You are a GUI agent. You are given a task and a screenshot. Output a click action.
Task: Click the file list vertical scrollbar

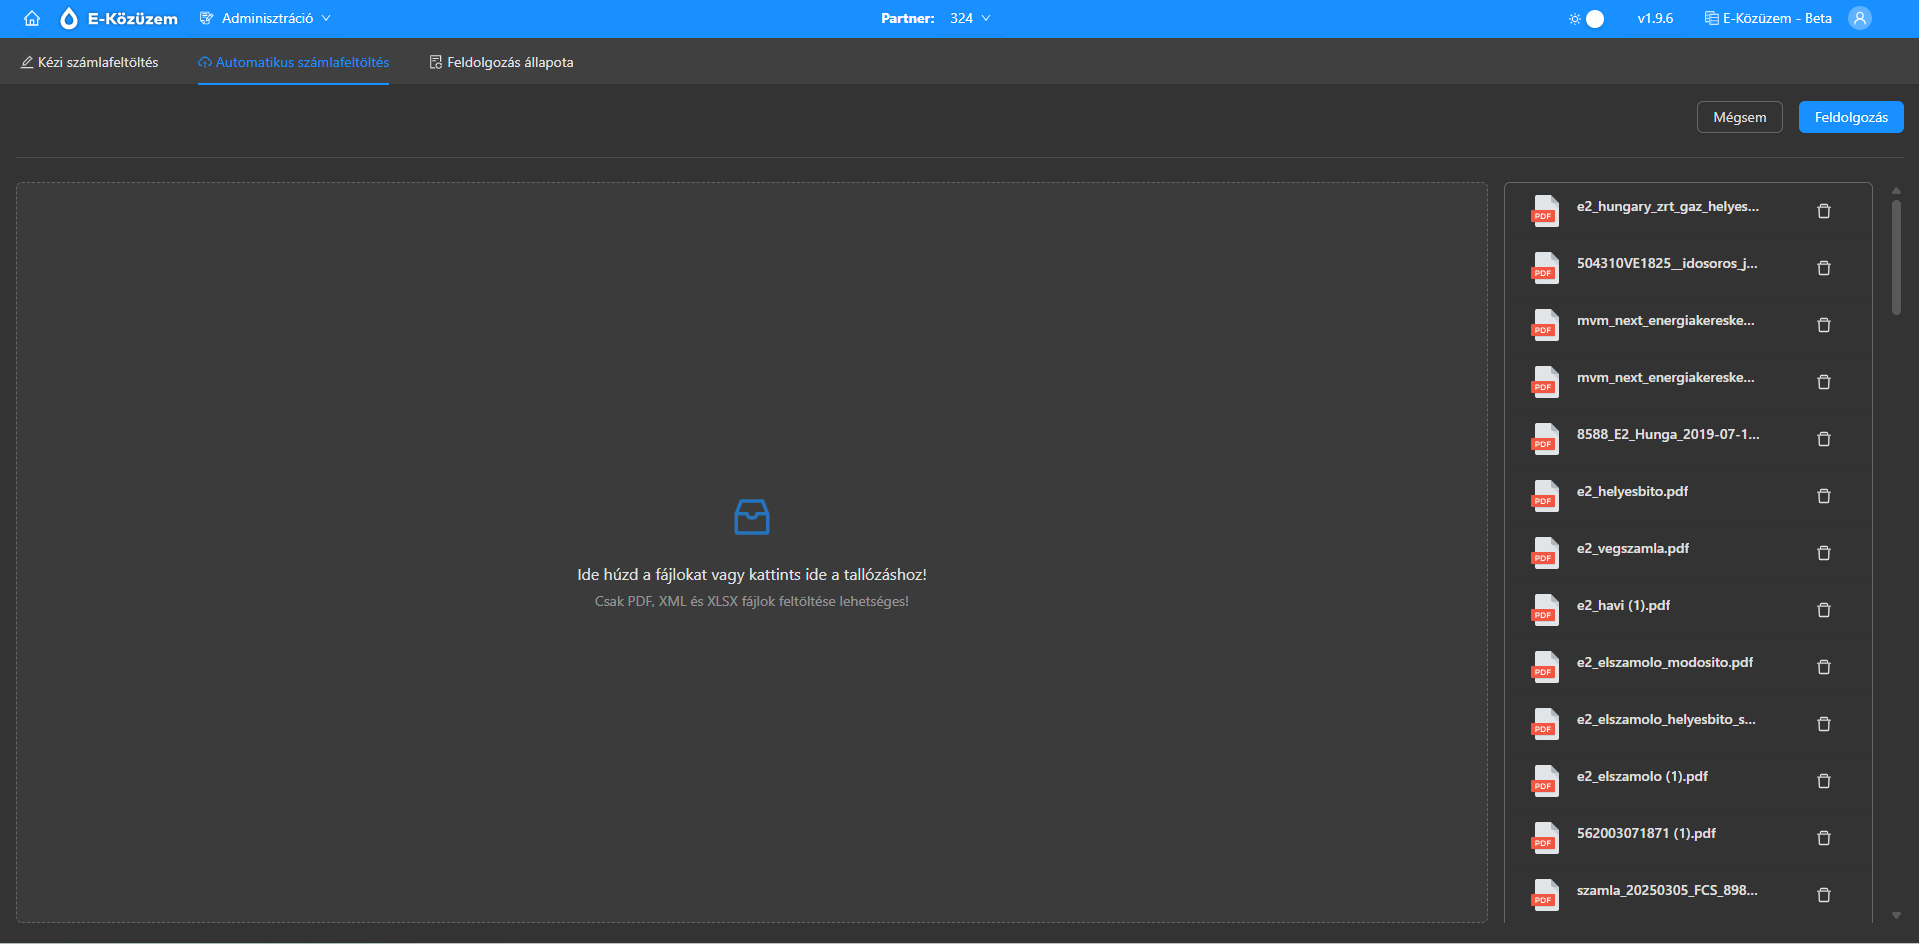1895,258
